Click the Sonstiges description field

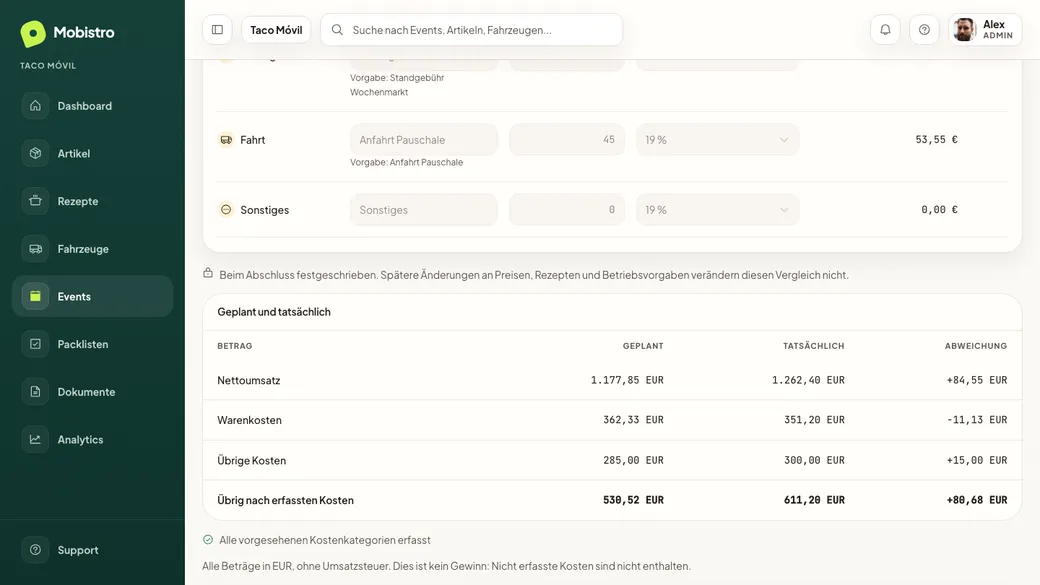pos(424,210)
